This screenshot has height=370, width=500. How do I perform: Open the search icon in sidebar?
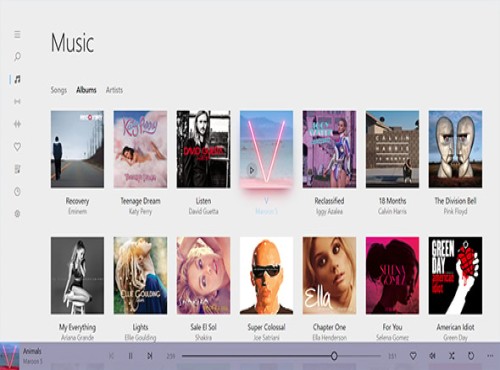(17, 56)
